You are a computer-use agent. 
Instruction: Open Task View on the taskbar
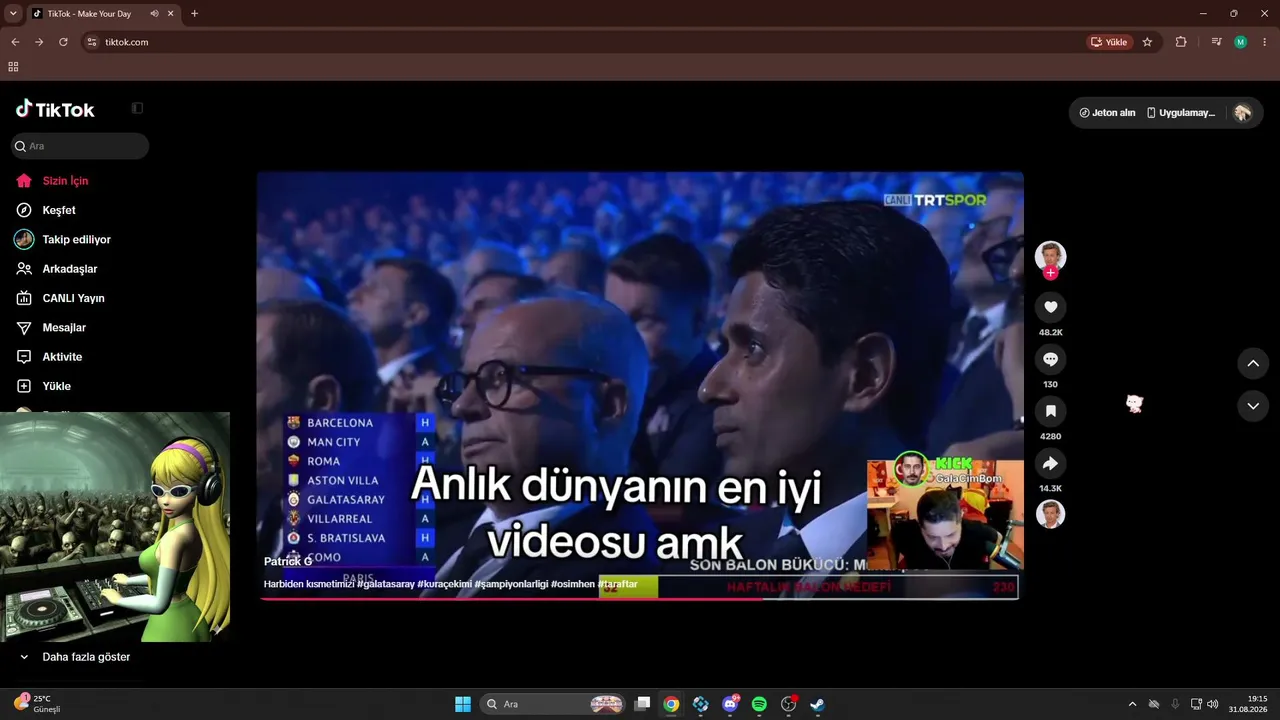click(643, 704)
